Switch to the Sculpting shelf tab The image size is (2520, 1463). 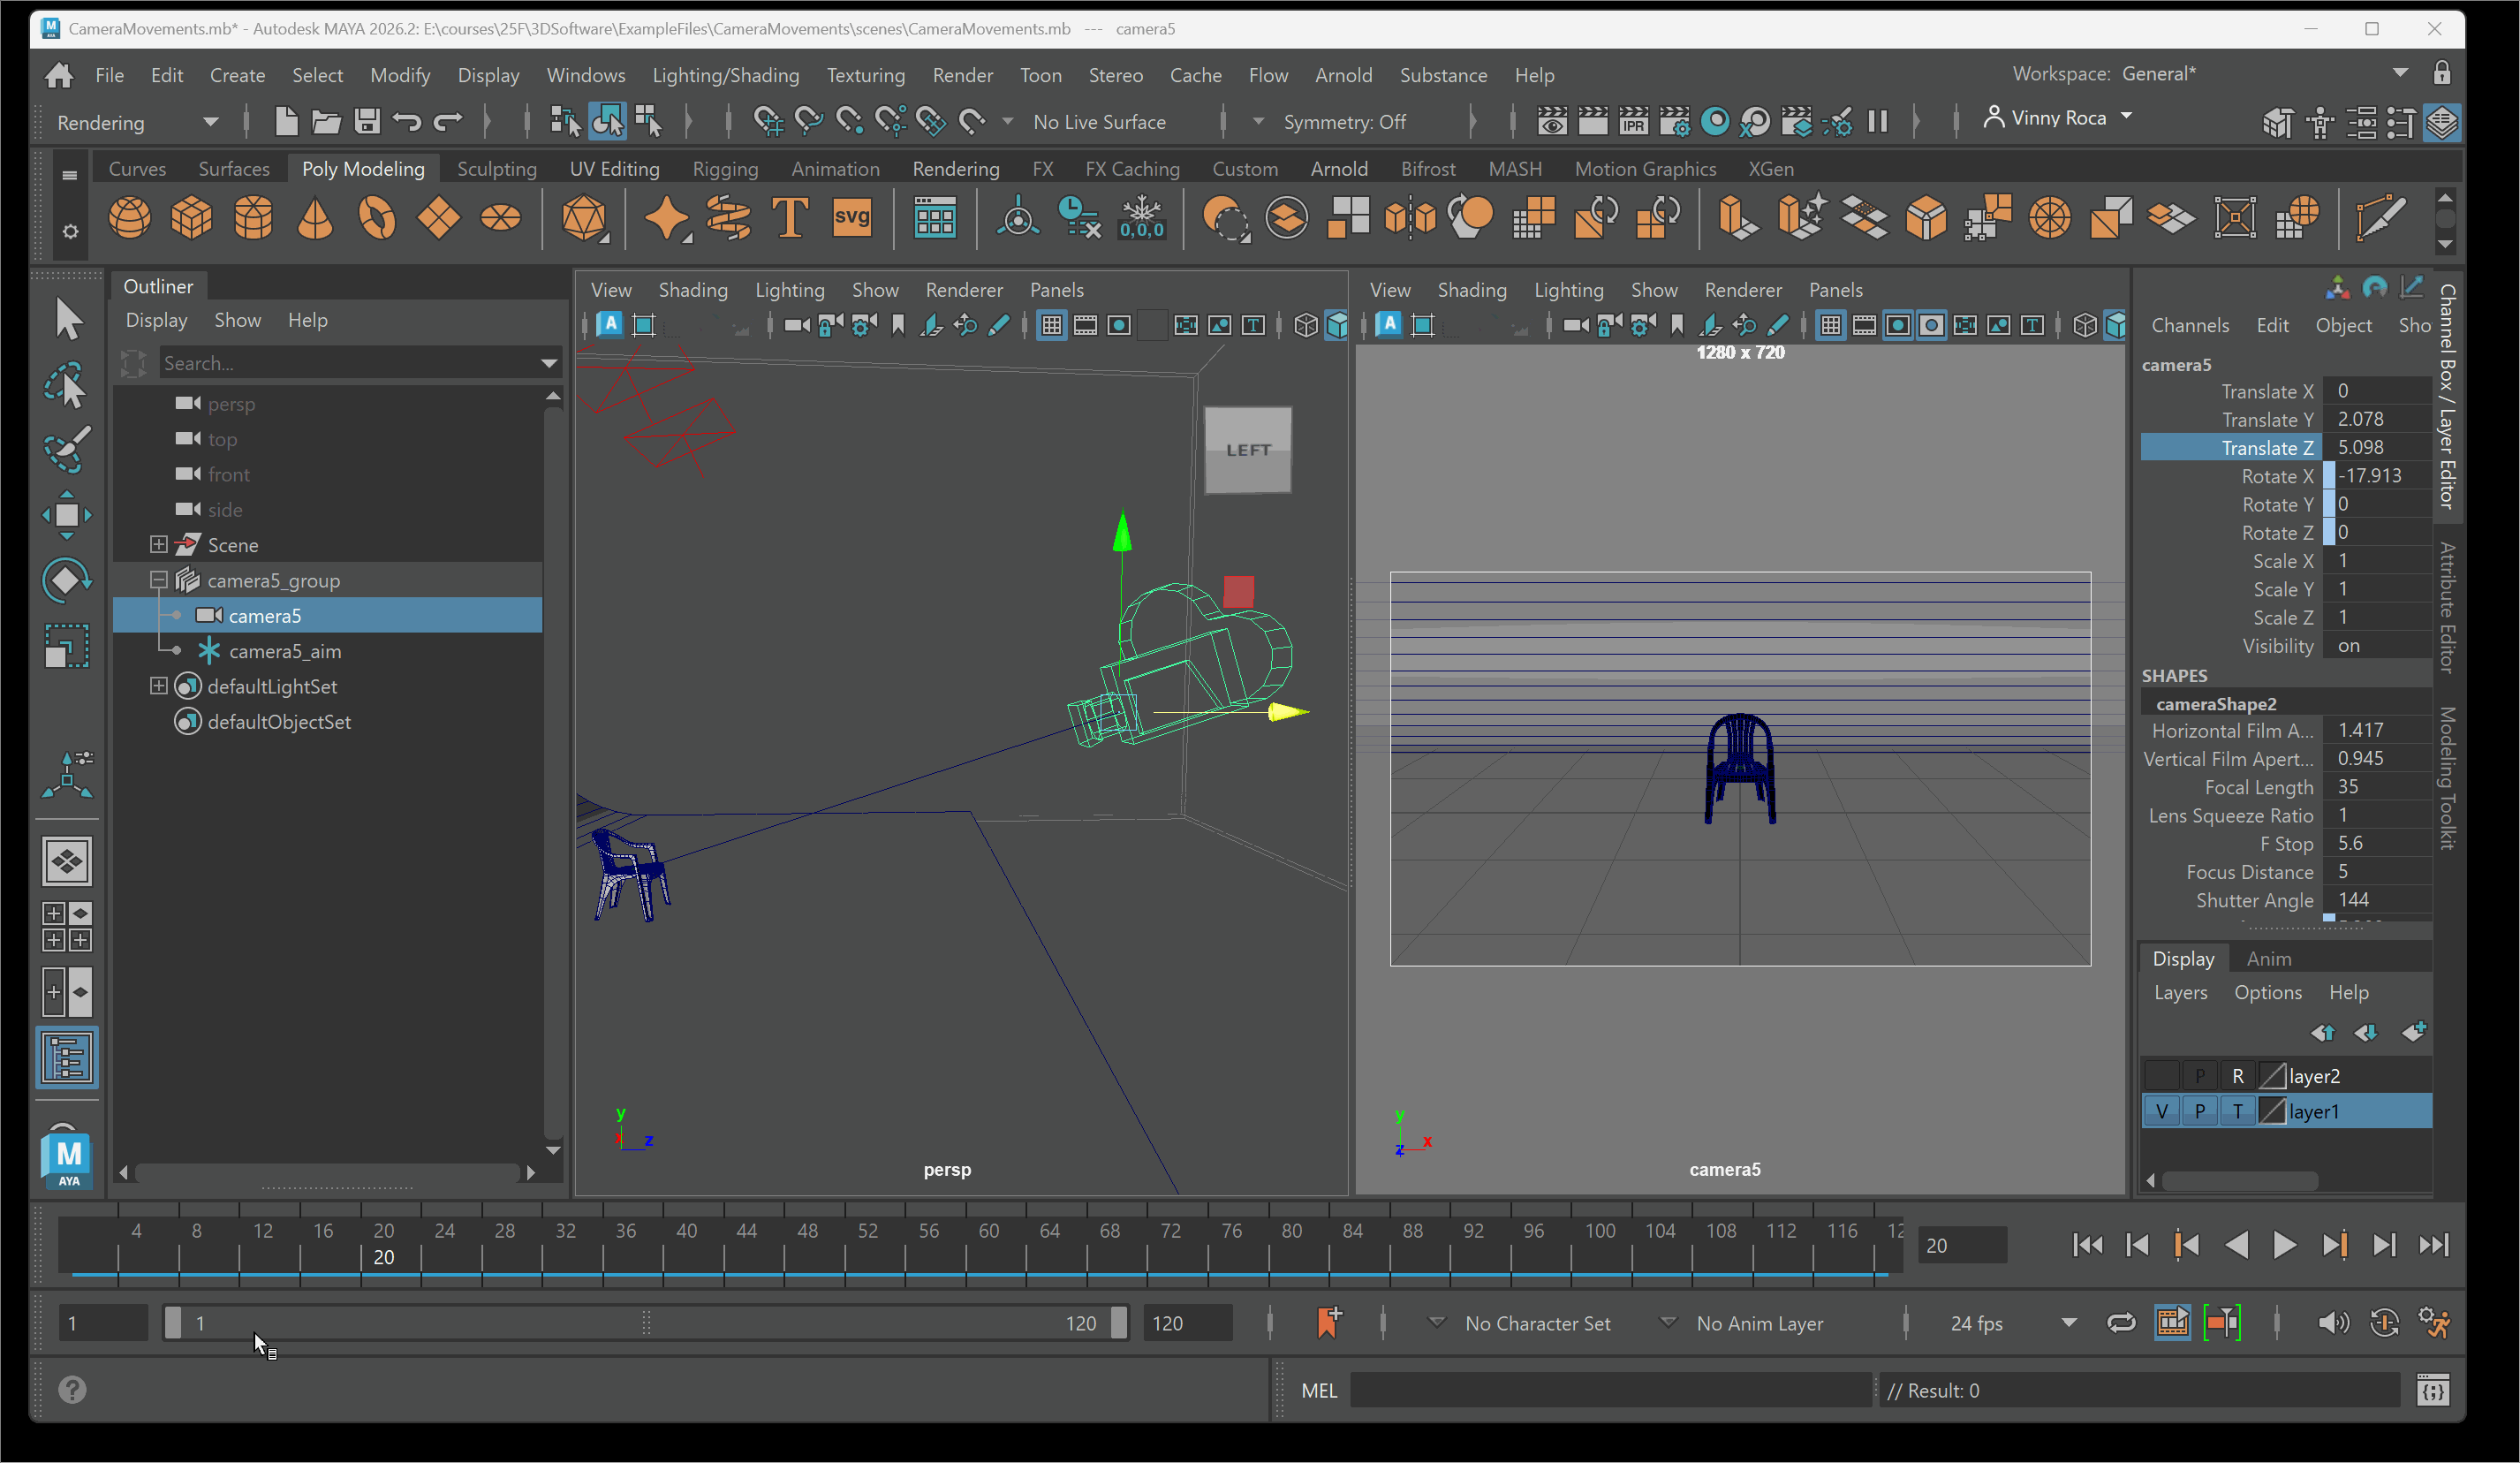(x=496, y=168)
